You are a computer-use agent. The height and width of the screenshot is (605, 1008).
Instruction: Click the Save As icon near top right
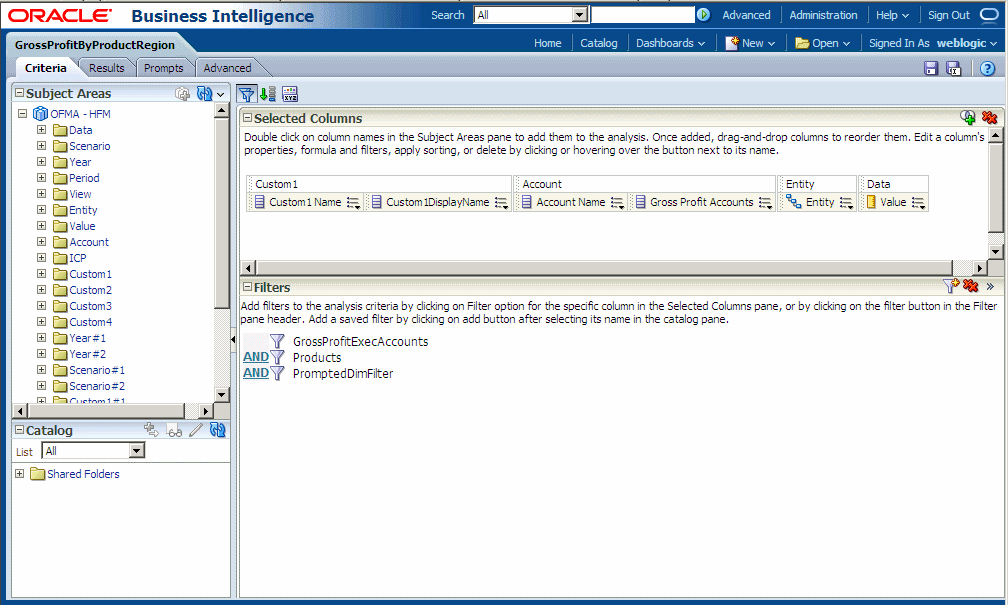(x=953, y=67)
